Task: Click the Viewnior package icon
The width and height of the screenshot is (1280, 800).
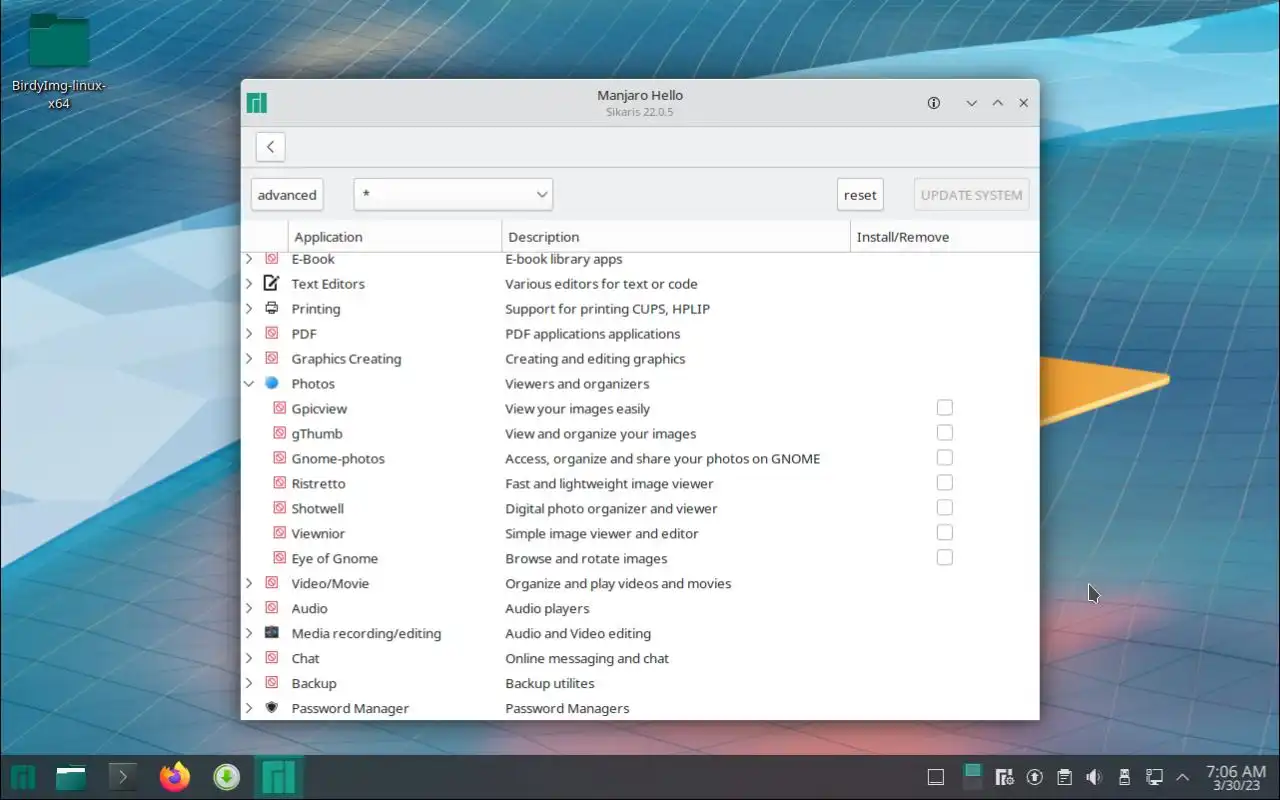Action: [280, 533]
